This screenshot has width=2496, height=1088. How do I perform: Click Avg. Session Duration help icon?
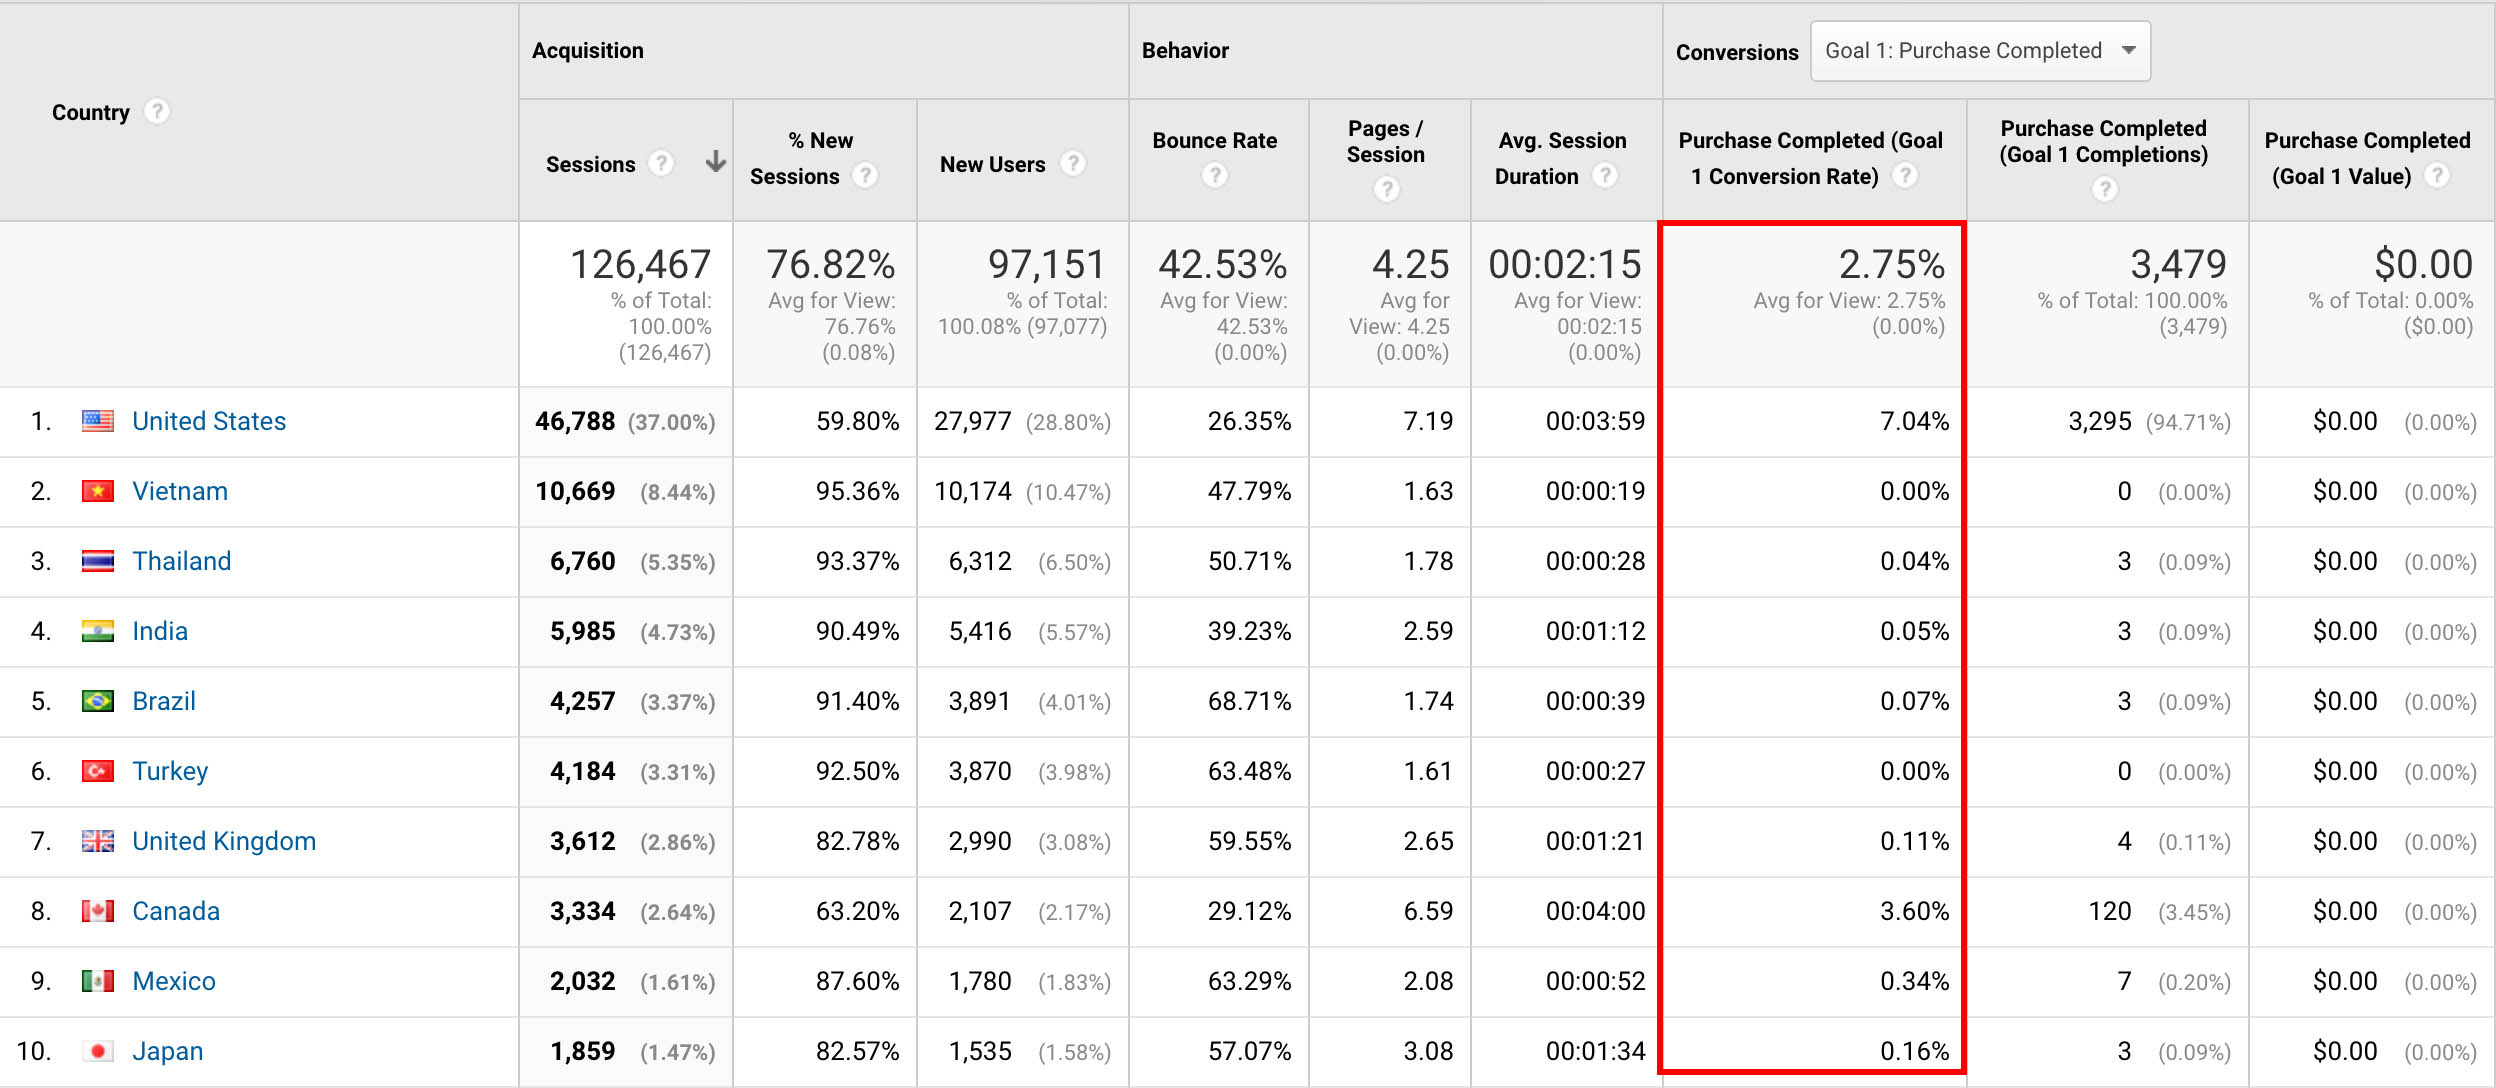1604,175
